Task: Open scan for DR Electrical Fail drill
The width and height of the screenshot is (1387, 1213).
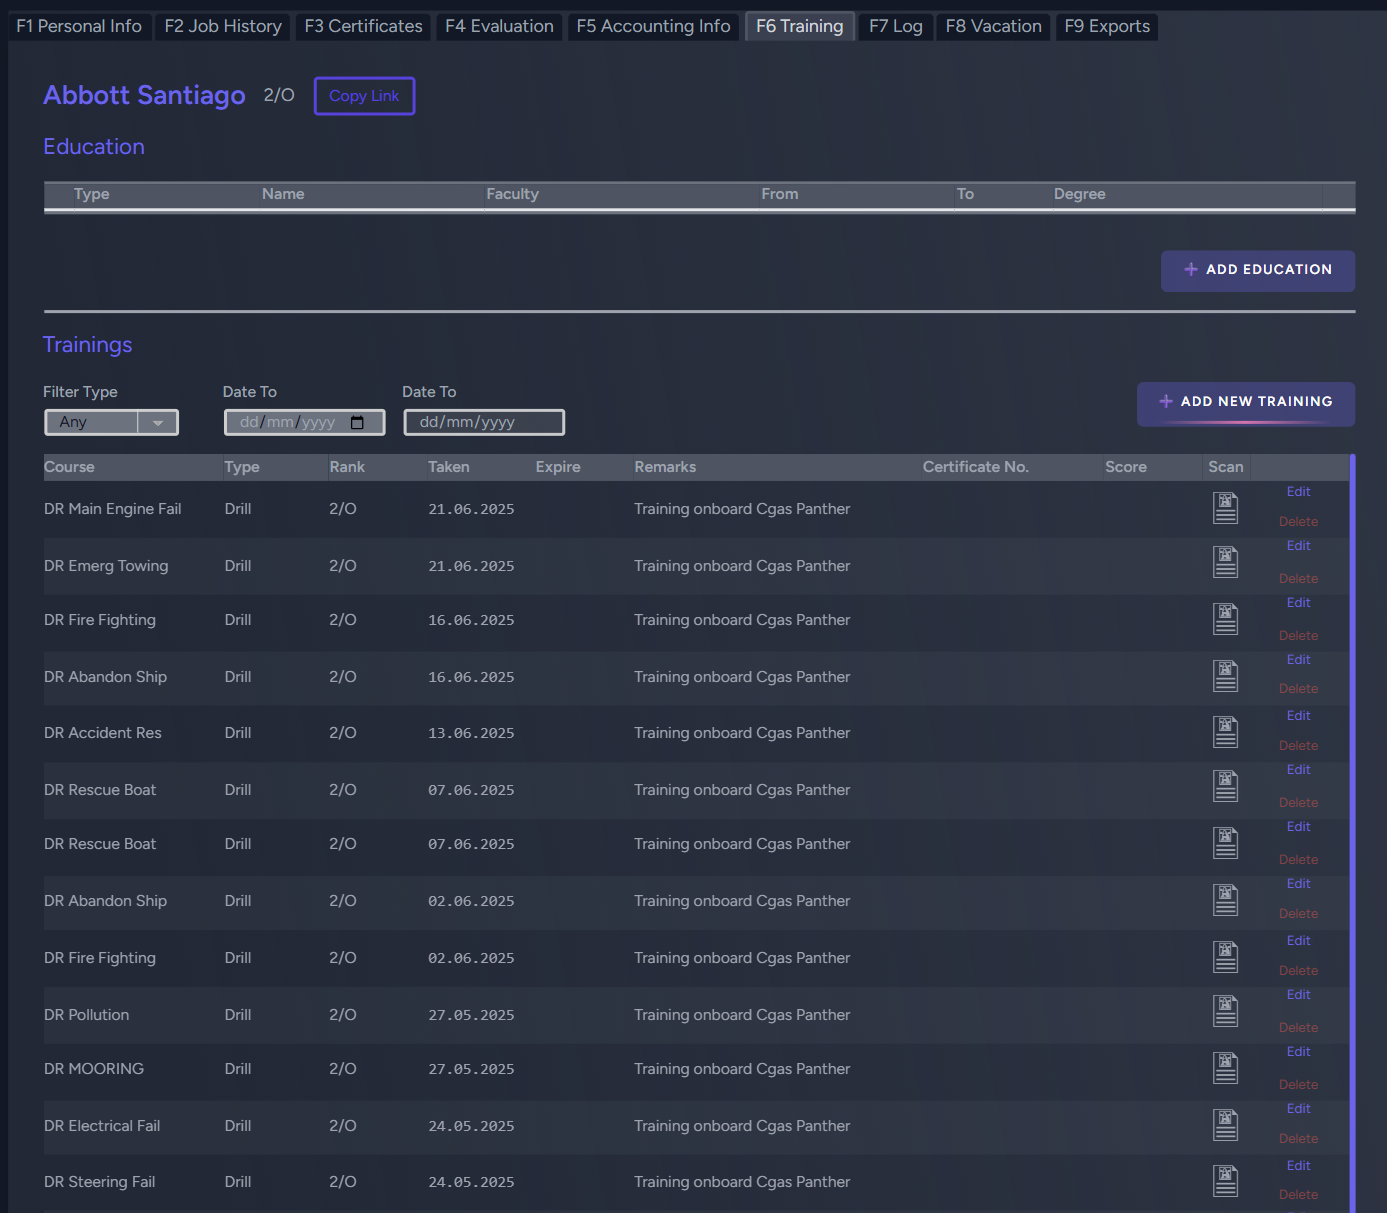Action: coord(1225,1125)
